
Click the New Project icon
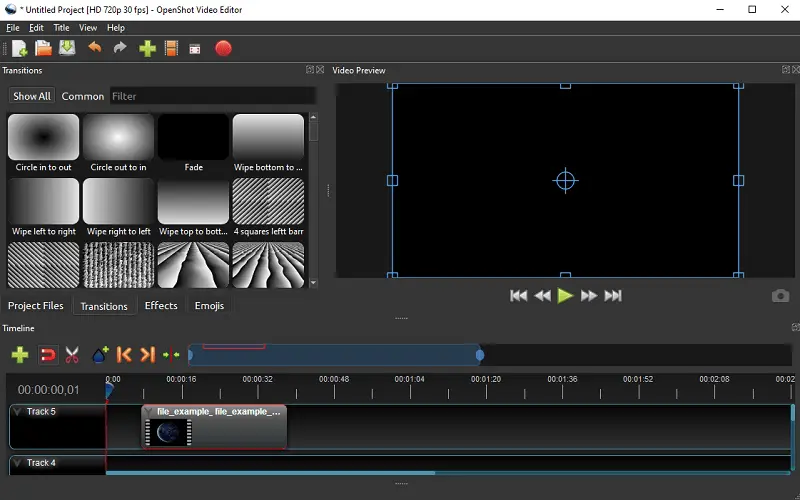(x=19, y=48)
